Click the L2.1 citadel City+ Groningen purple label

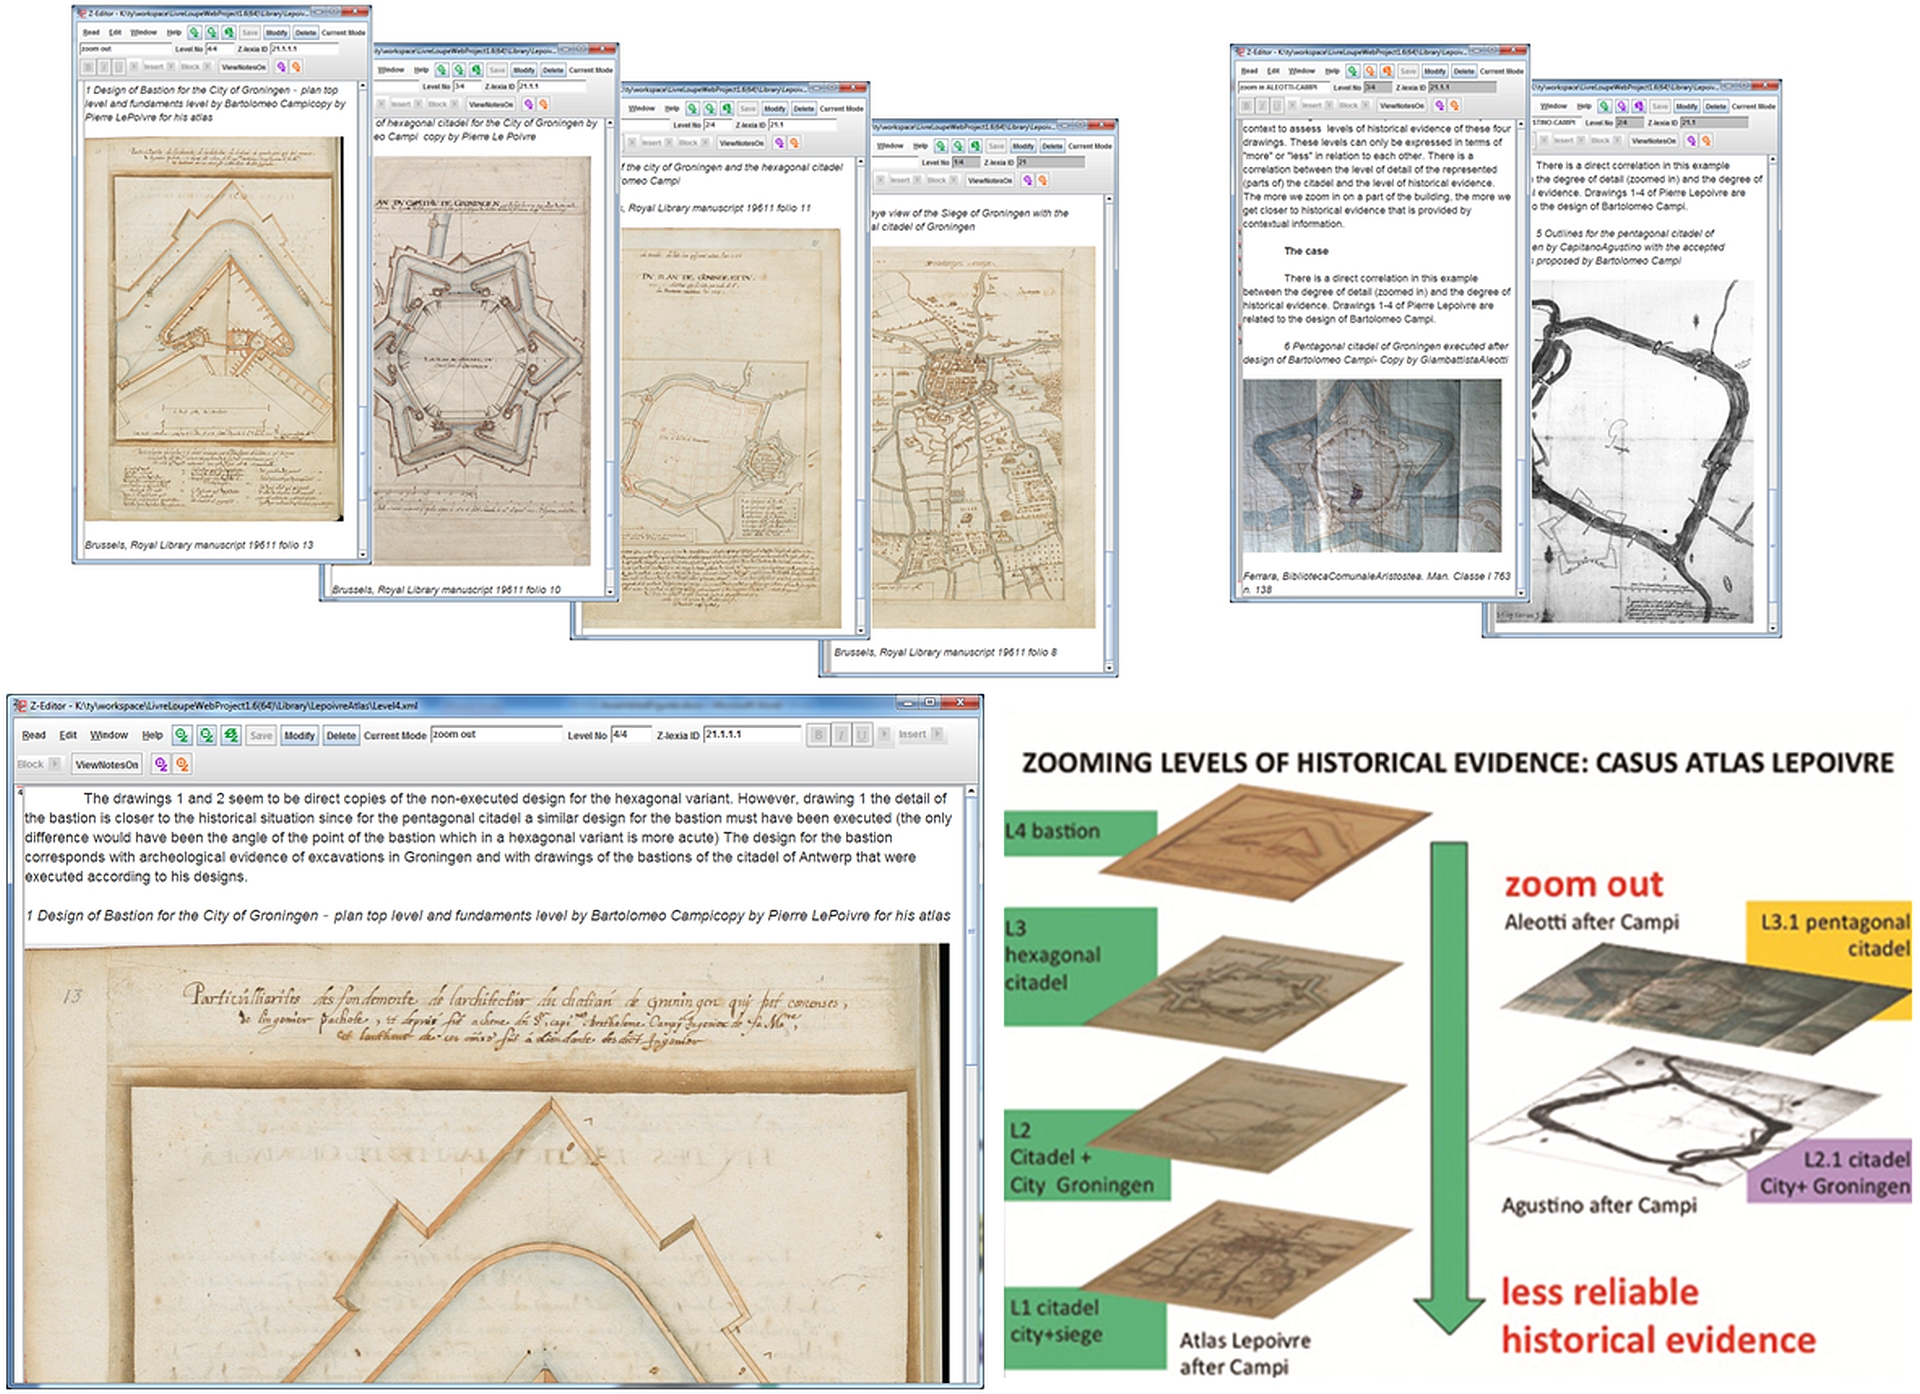click(1829, 1172)
